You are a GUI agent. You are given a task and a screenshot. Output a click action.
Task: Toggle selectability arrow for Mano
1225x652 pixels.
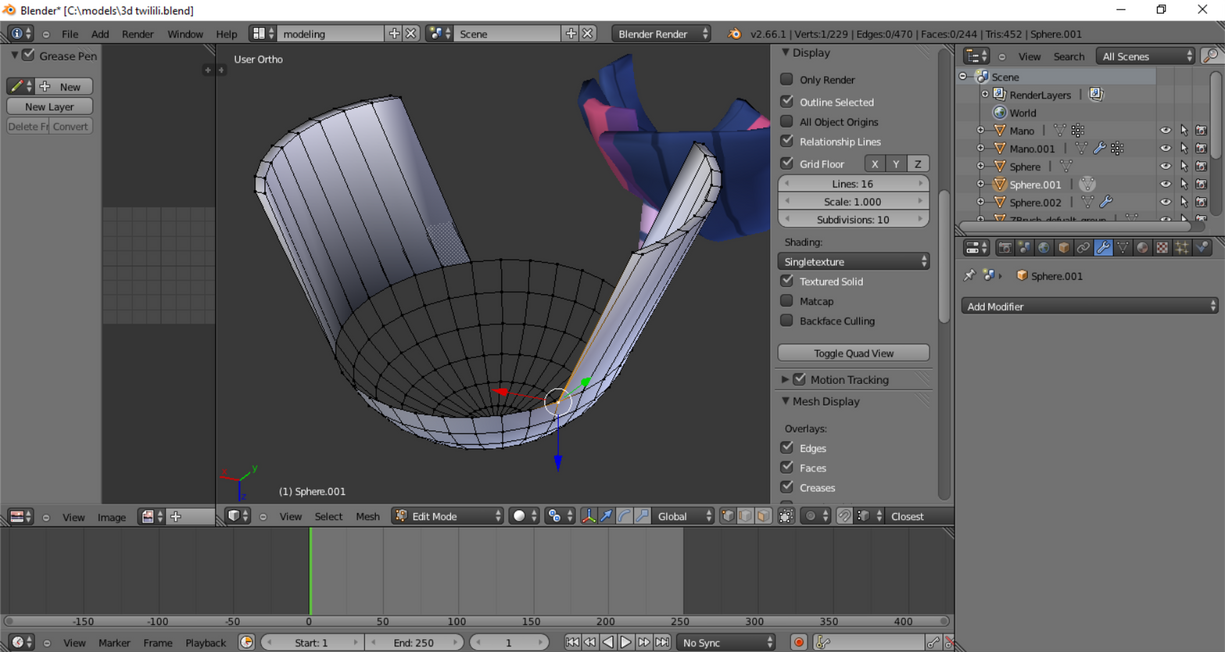click(x=1184, y=131)
